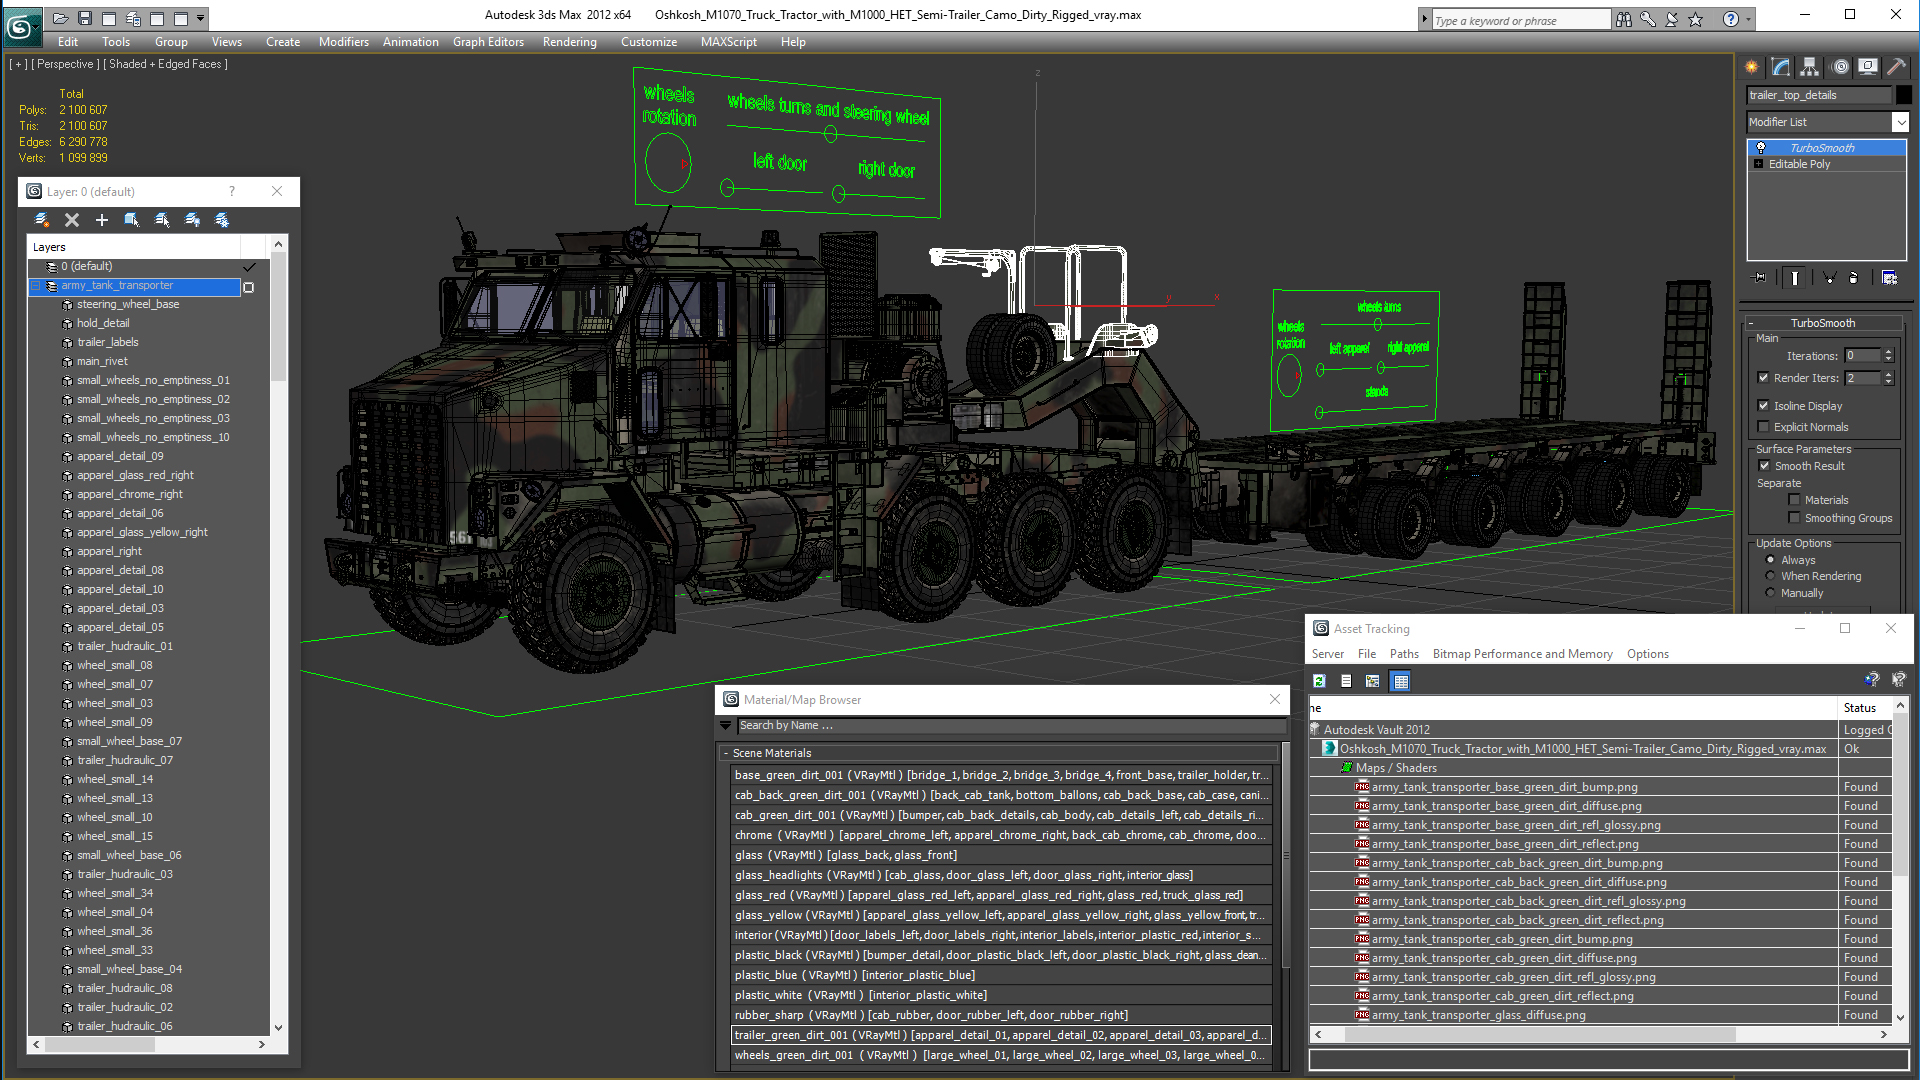Screen dimensions: 1920x1080
Task: Select trailer_green_dirt_001 material entry
Action: tap(1001, 1035)
